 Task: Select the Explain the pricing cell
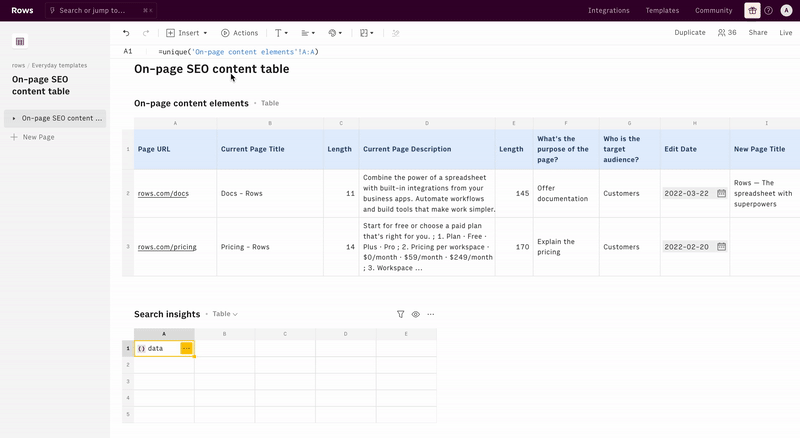coord(566,247)
